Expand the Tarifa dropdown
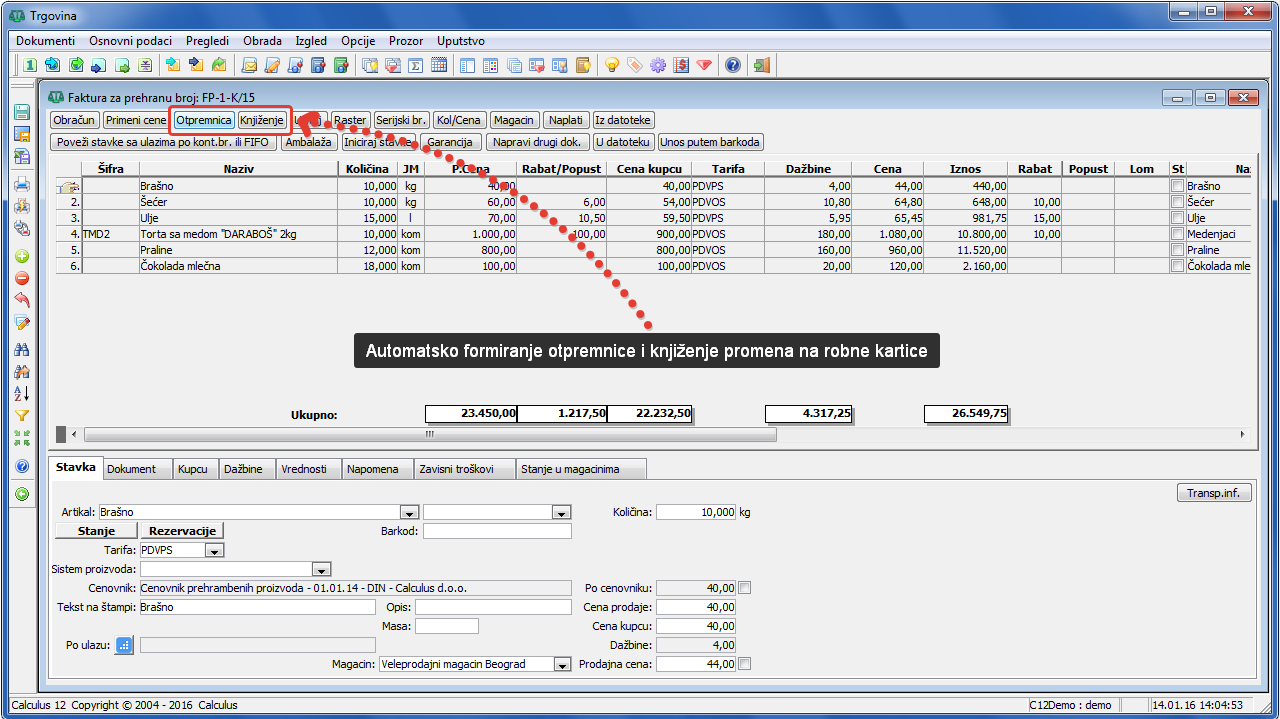Image resolution: width=1280 pixels, height=719 pixels. [215, 550]
